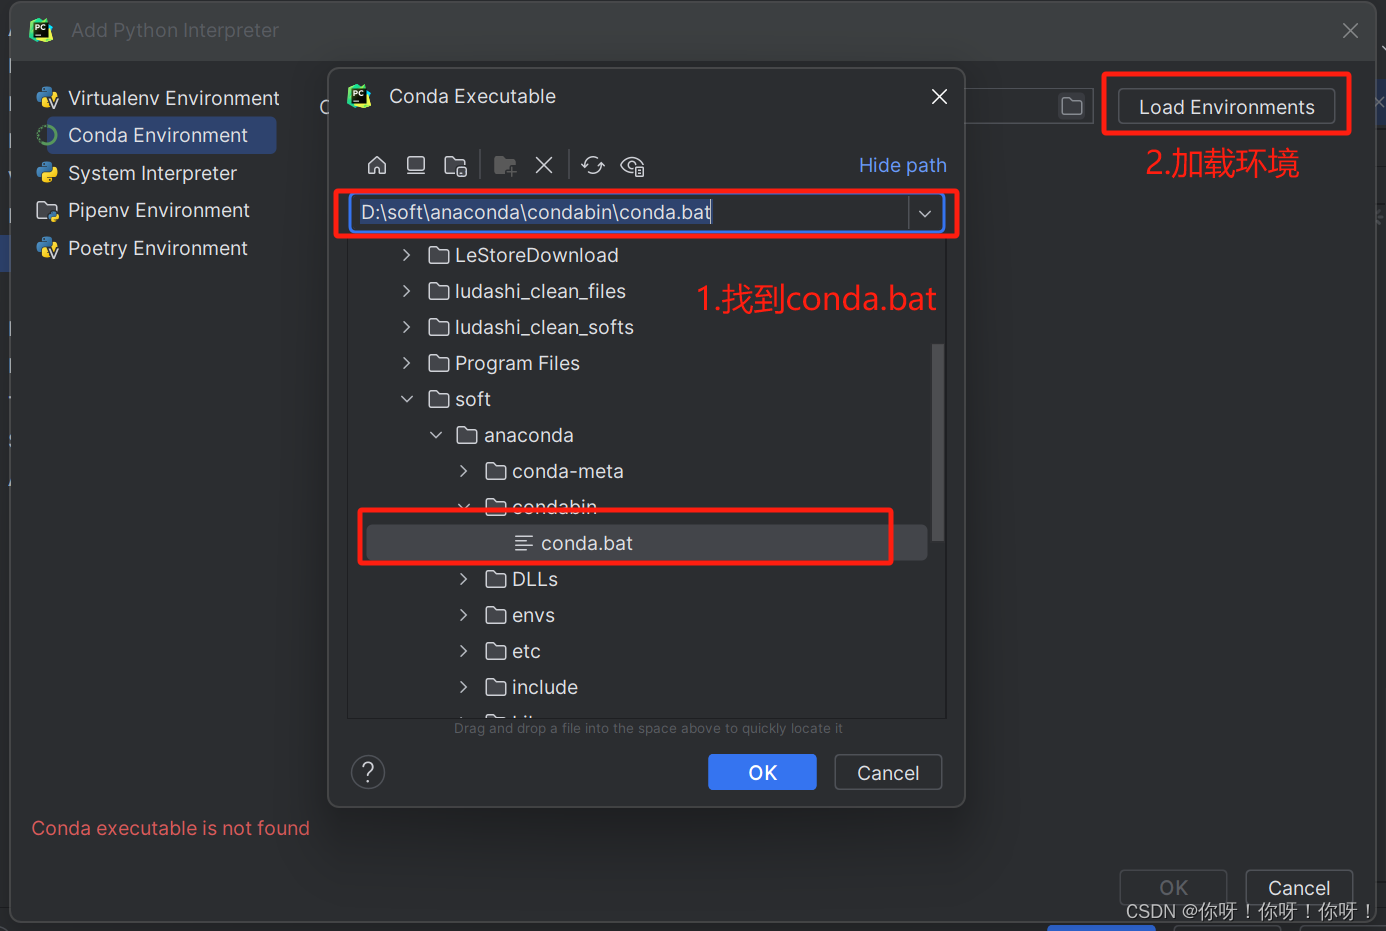Click help question mark button
Screen dimensions: 1386x931
pyautogui.click(x=368, y=772)
